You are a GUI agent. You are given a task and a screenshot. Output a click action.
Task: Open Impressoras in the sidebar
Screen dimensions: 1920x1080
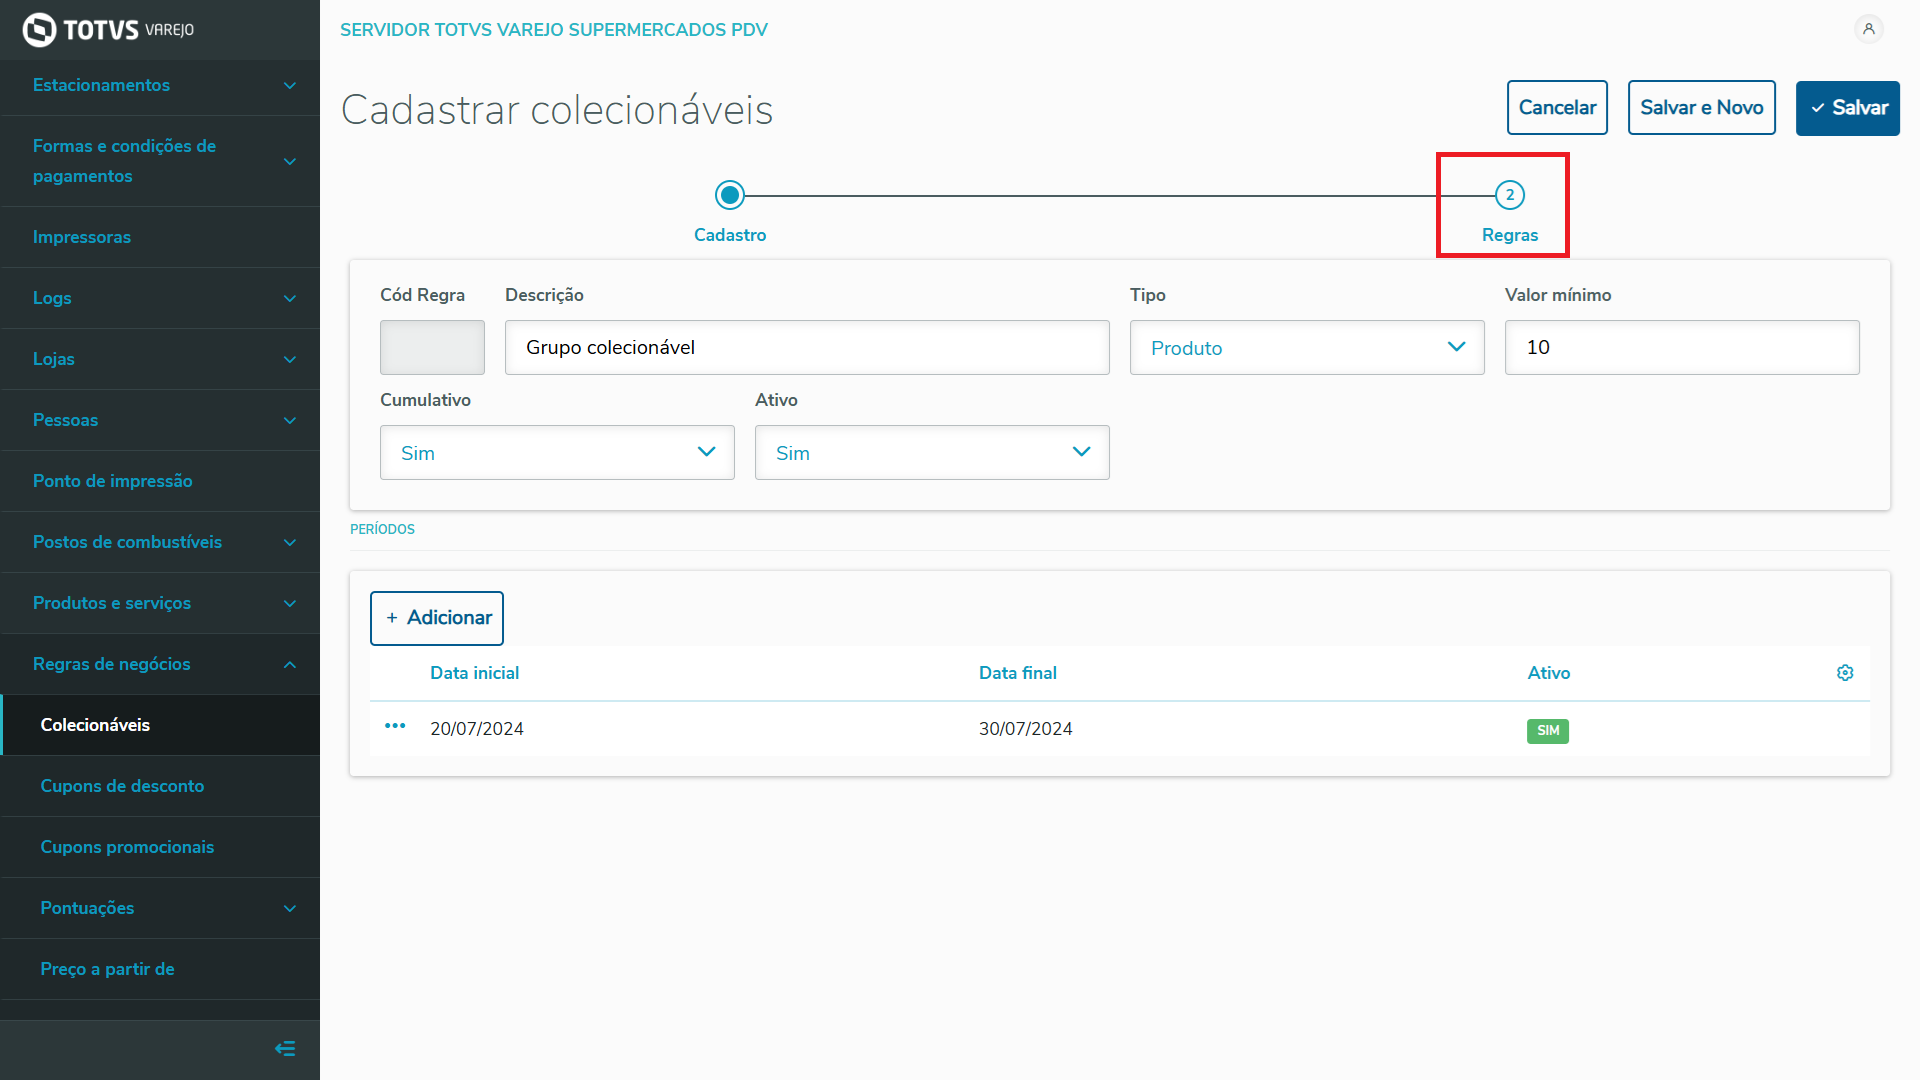82,237
